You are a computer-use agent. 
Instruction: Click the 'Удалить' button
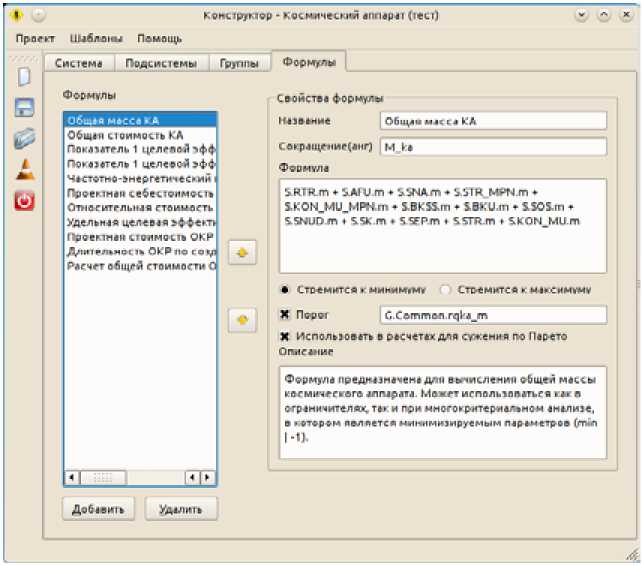[x=181, y=509]
